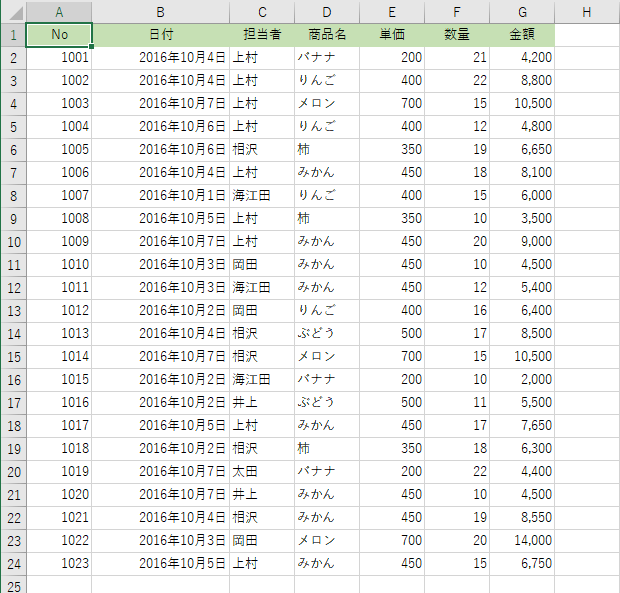Select 太田 in the 担当者 column
The height and width of the screenshot is (593, 620).
coord(262,472)
